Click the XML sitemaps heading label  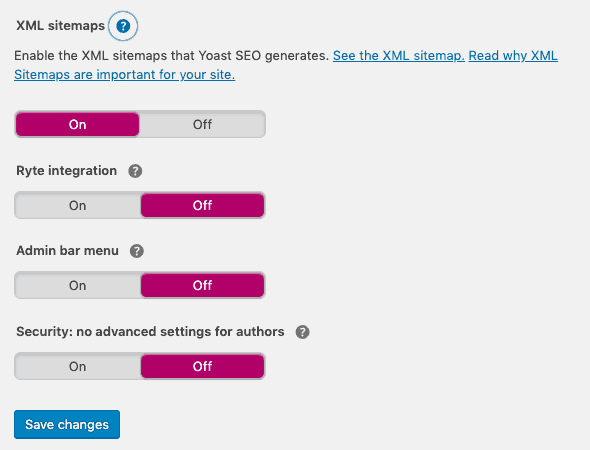tap(61, 26)
